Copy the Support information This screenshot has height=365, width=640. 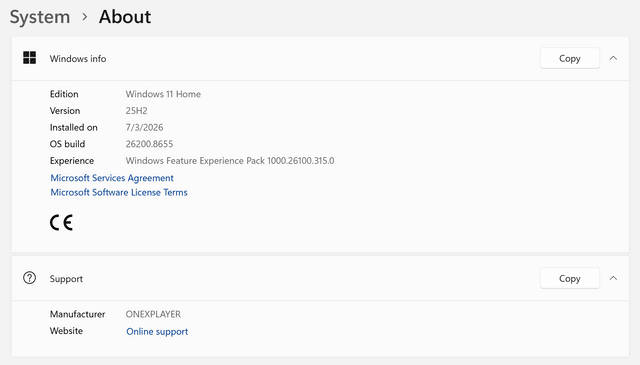pyautogui.click(x=570, y=278)
